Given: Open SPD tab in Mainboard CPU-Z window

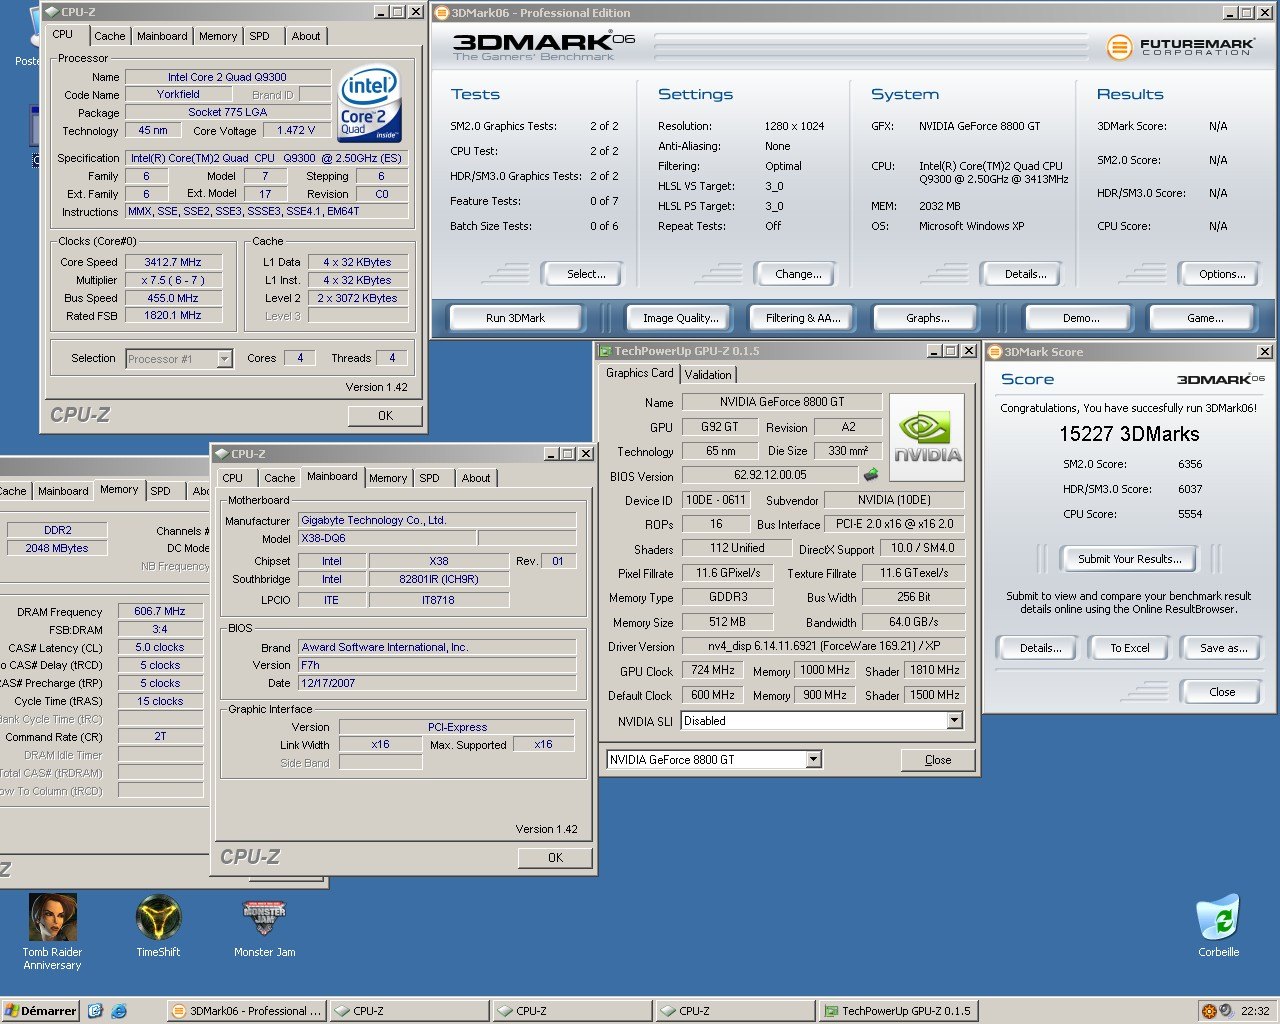Looking at the screenshot, I should point(430,478).
